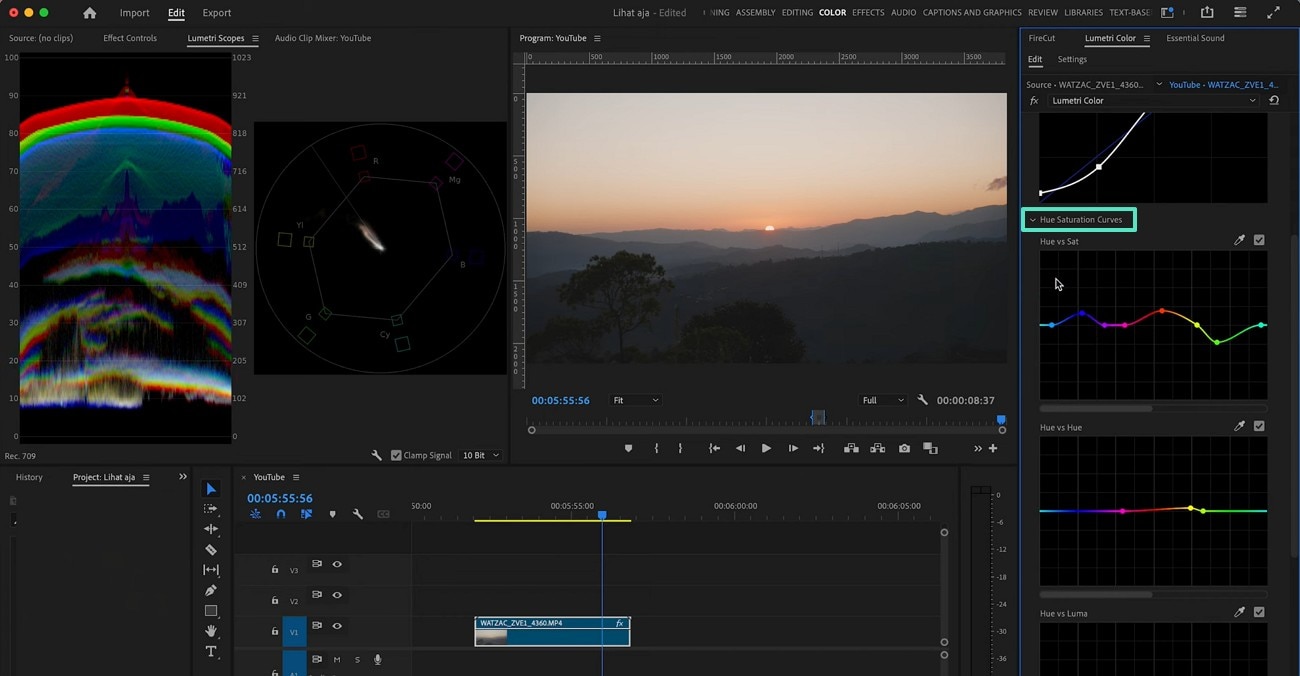Click the Export Frame camera icon

[904, 449]
